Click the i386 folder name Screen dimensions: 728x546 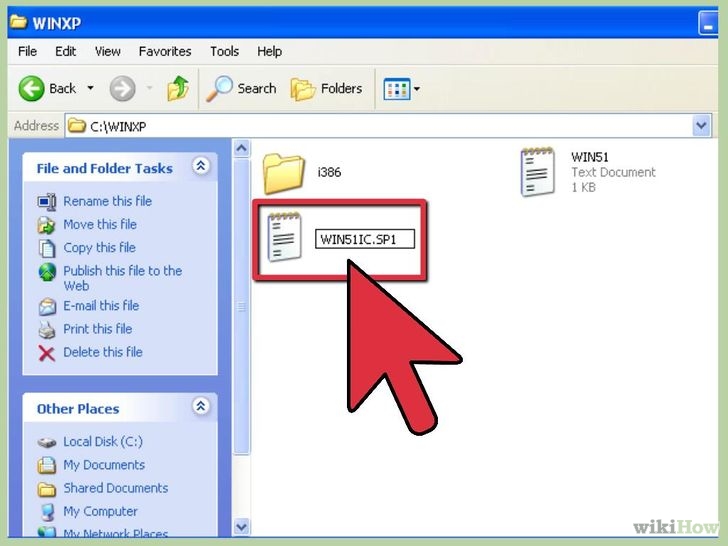click(x=329, y=172)
